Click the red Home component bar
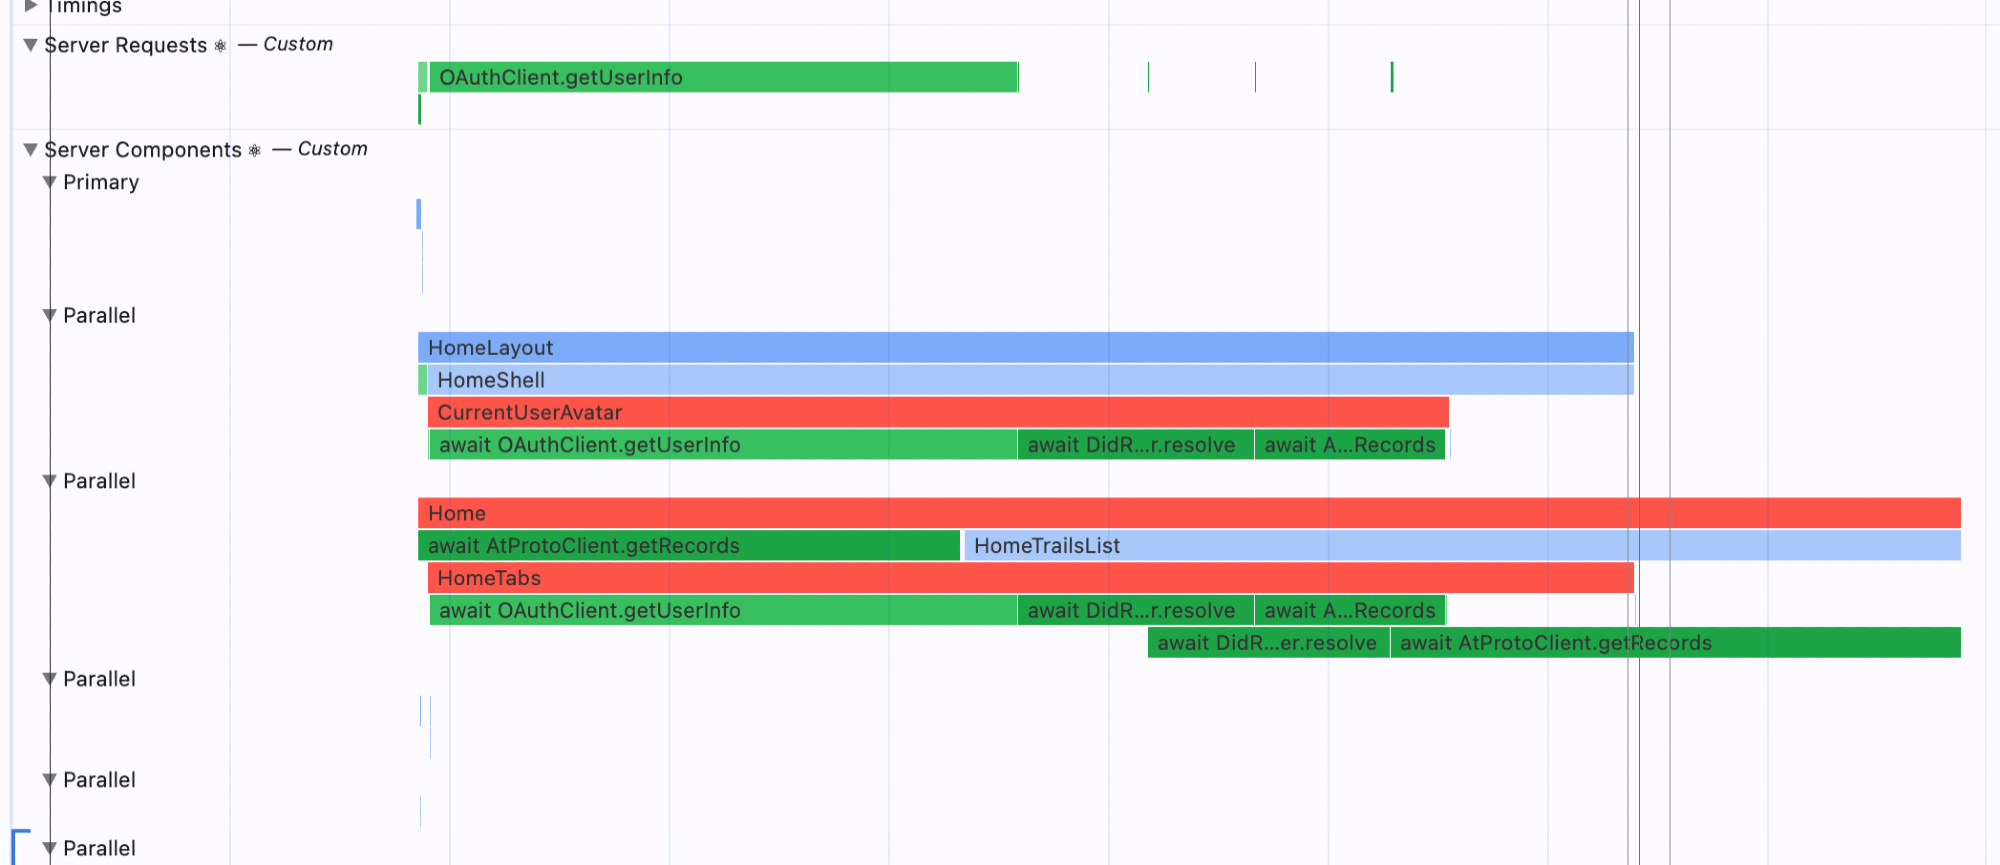 point(1188,513)
